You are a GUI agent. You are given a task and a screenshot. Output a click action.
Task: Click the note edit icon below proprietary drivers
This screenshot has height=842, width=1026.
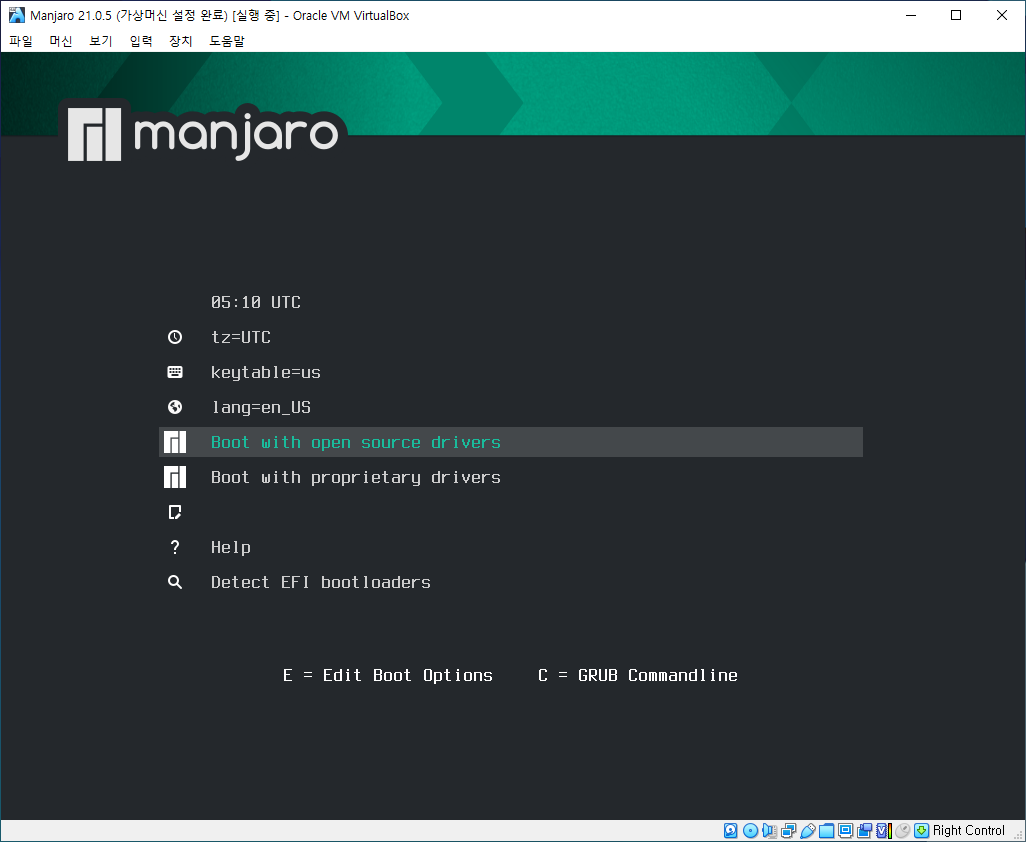pyautogui.click(x=175, y=512)
